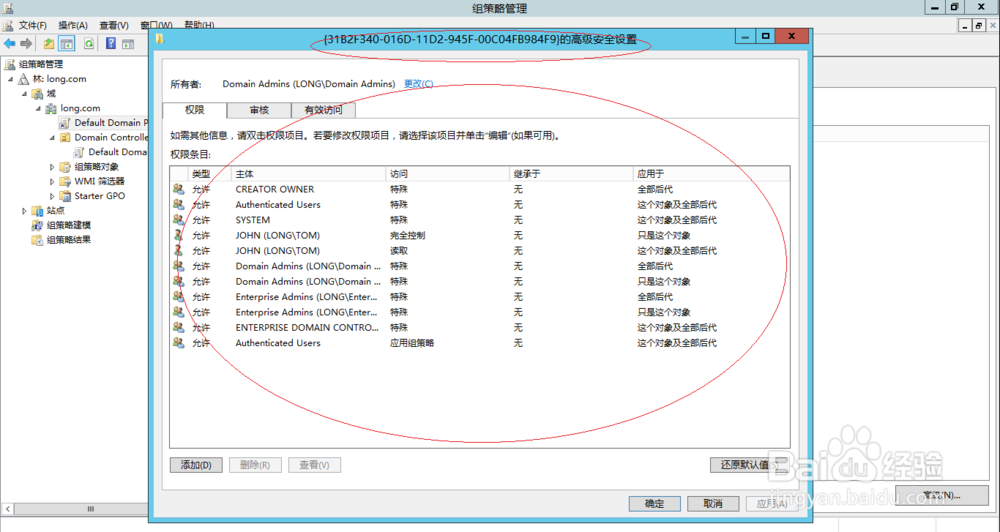The height and width of the screenshot is (532, 1000).
Task: Click the console tree horizontal scrollbar thumb
Action: click(x=90, y=509)
